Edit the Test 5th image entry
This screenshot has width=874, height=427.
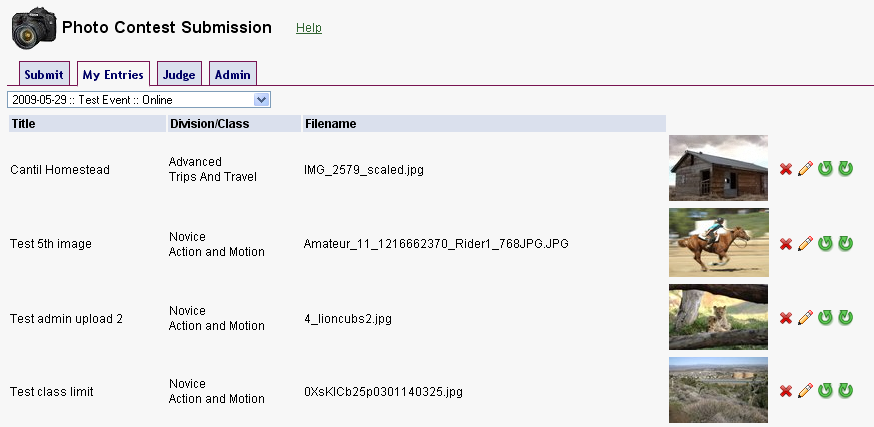[x=805, y=244]
